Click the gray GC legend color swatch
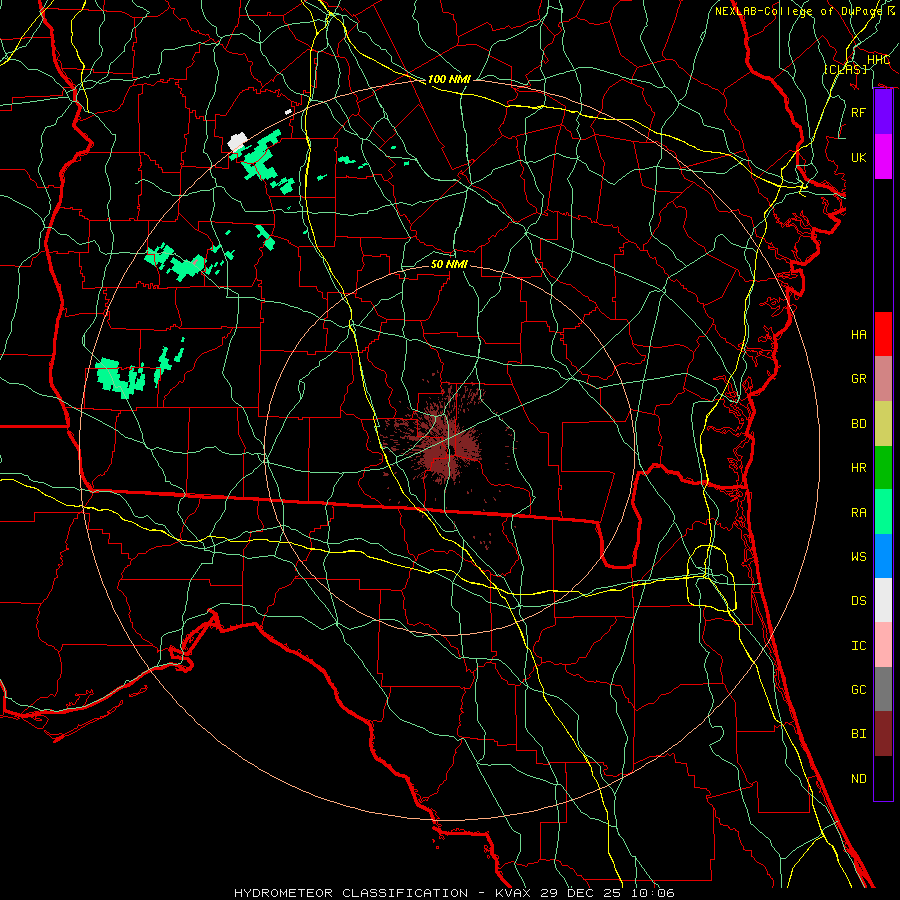The height and width of the screenshot is (900, 900). point(883,689)
